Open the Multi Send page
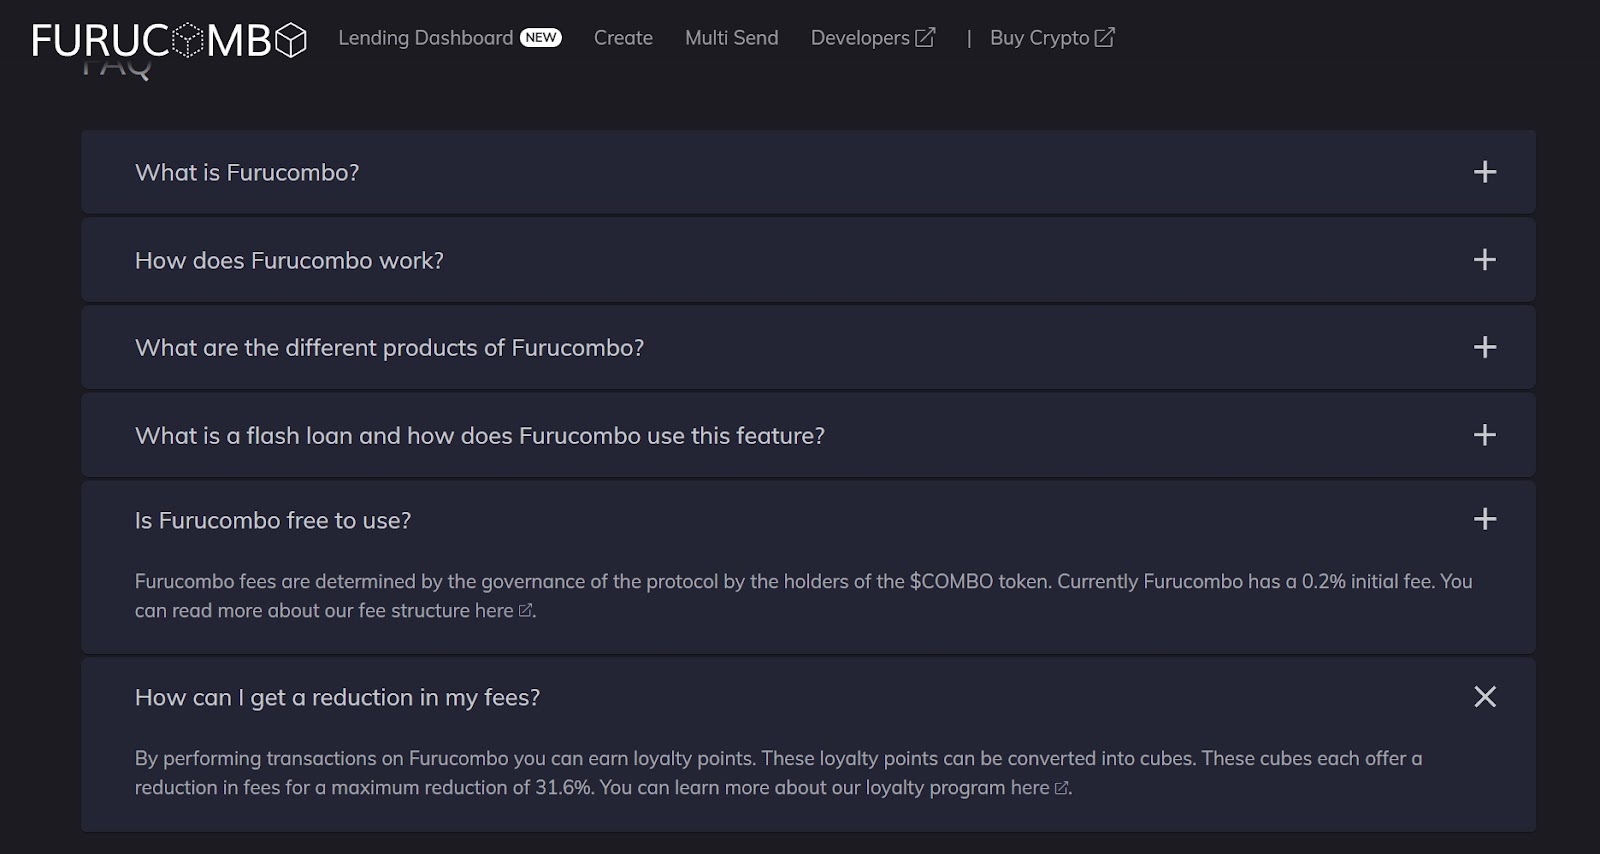 [731, 38]
